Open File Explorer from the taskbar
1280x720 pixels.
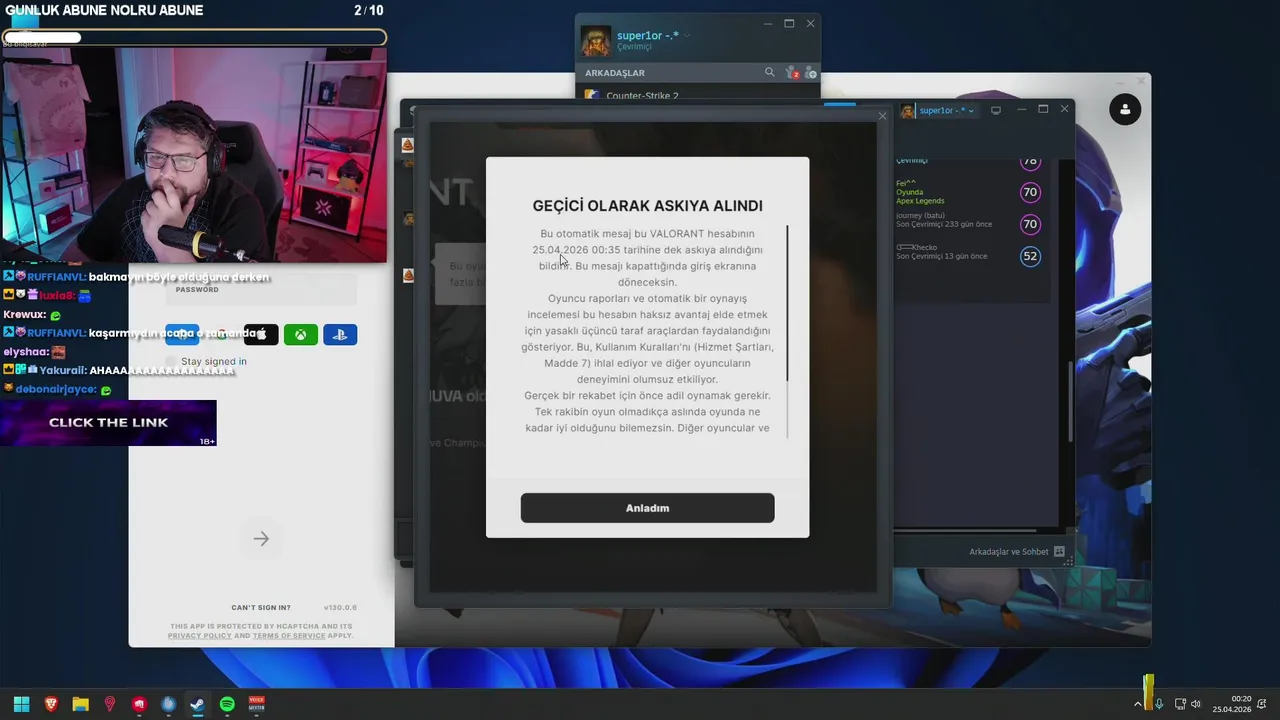click(80, 704)
